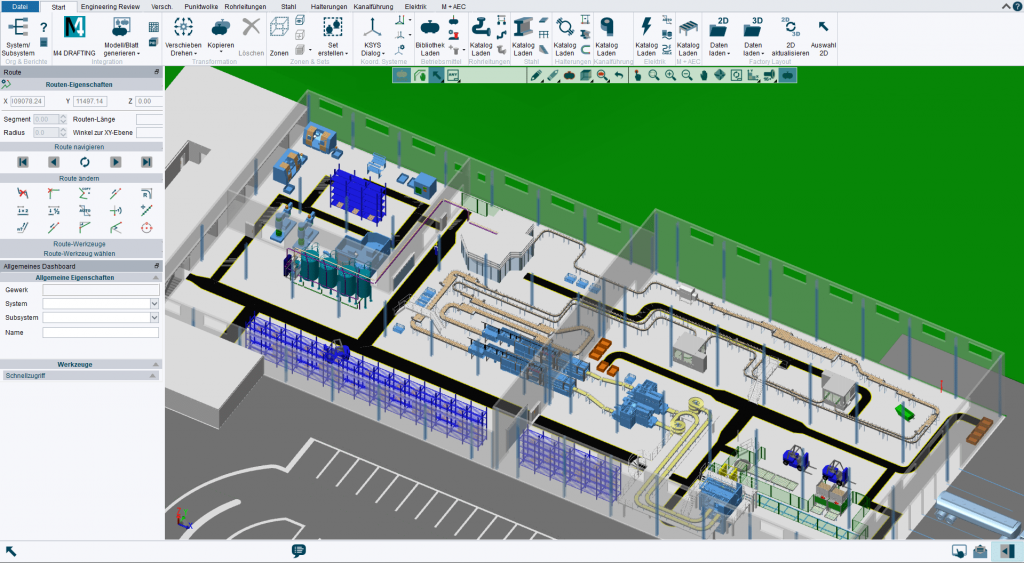Viewport: 1024px width, 563px height.
Task: Undock the Route panel
Action: (157, 72)
